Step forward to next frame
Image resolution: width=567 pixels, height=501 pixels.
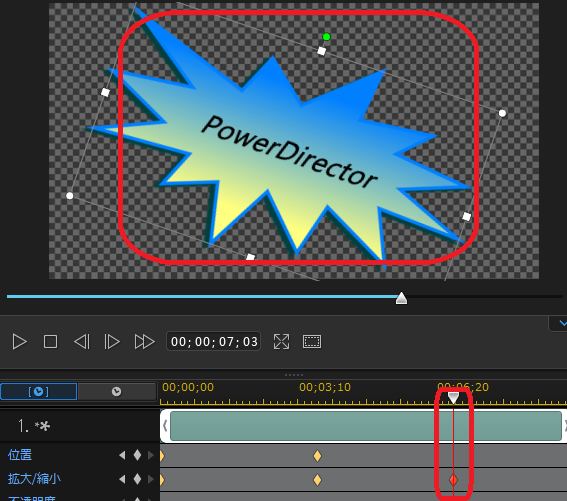coord(112,342)
